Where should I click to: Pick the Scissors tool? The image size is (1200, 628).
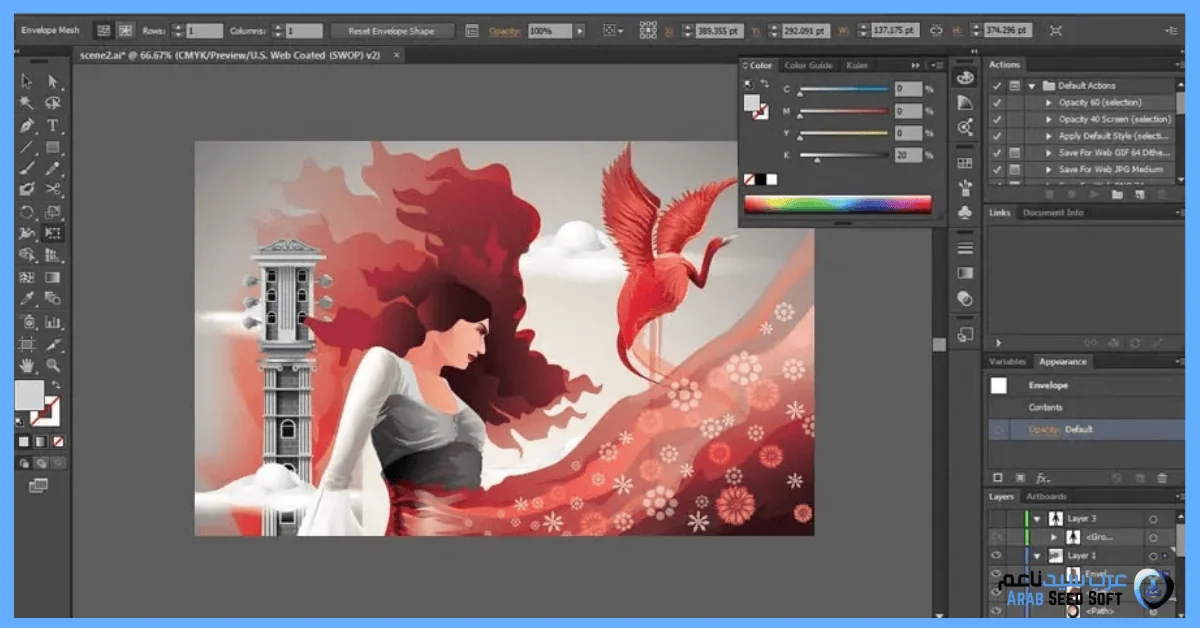click(x=53, y=189)
